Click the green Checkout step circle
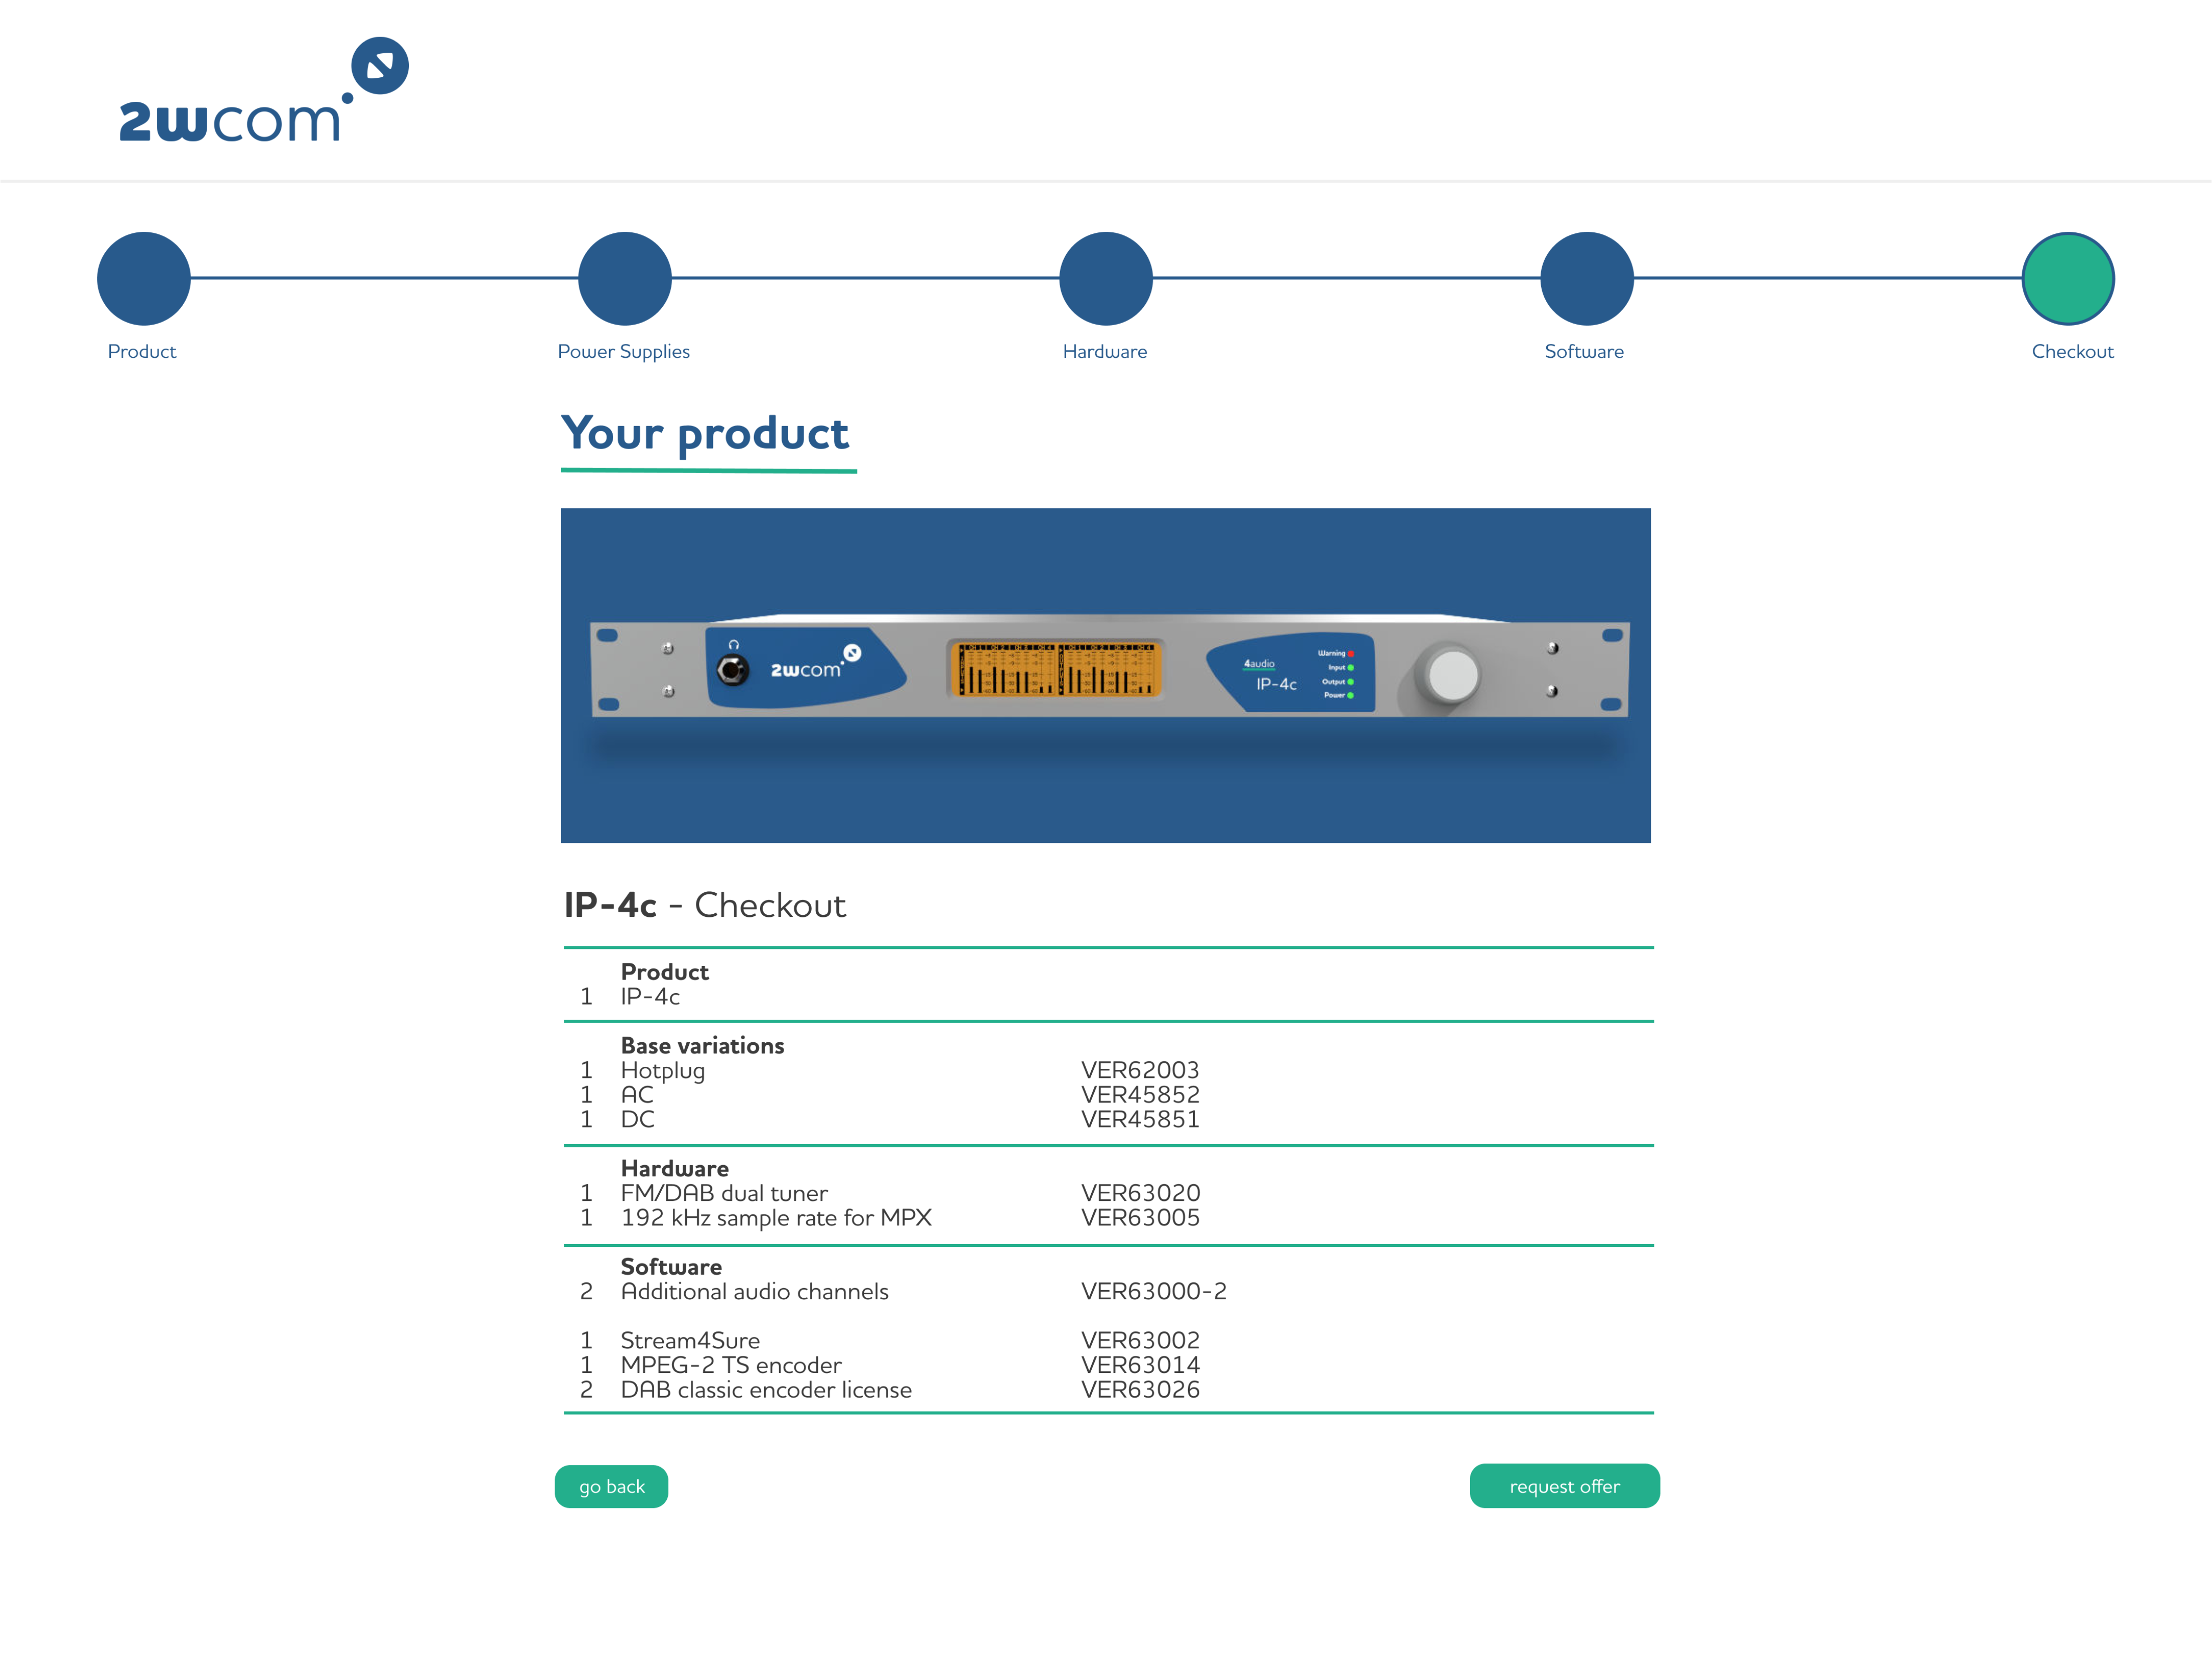The image size is (2212, 1656). (2068, 279)
